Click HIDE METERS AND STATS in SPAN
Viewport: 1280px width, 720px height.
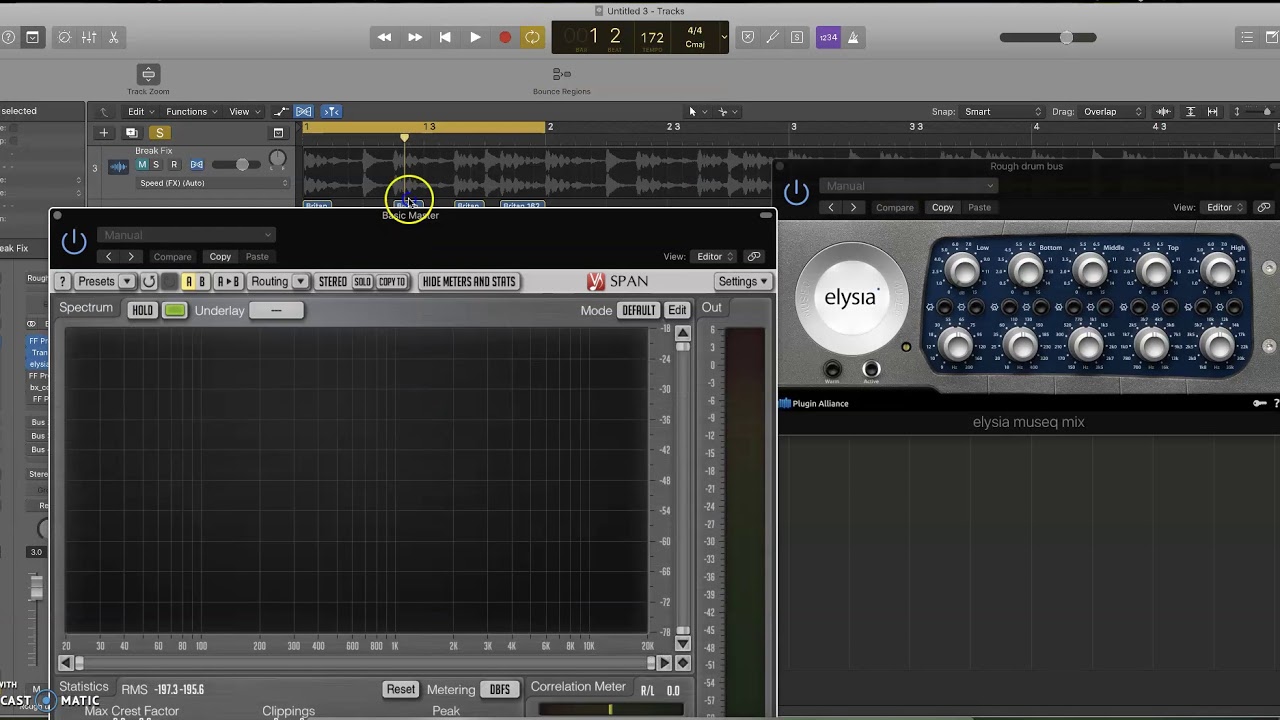(x=469, y=282)
